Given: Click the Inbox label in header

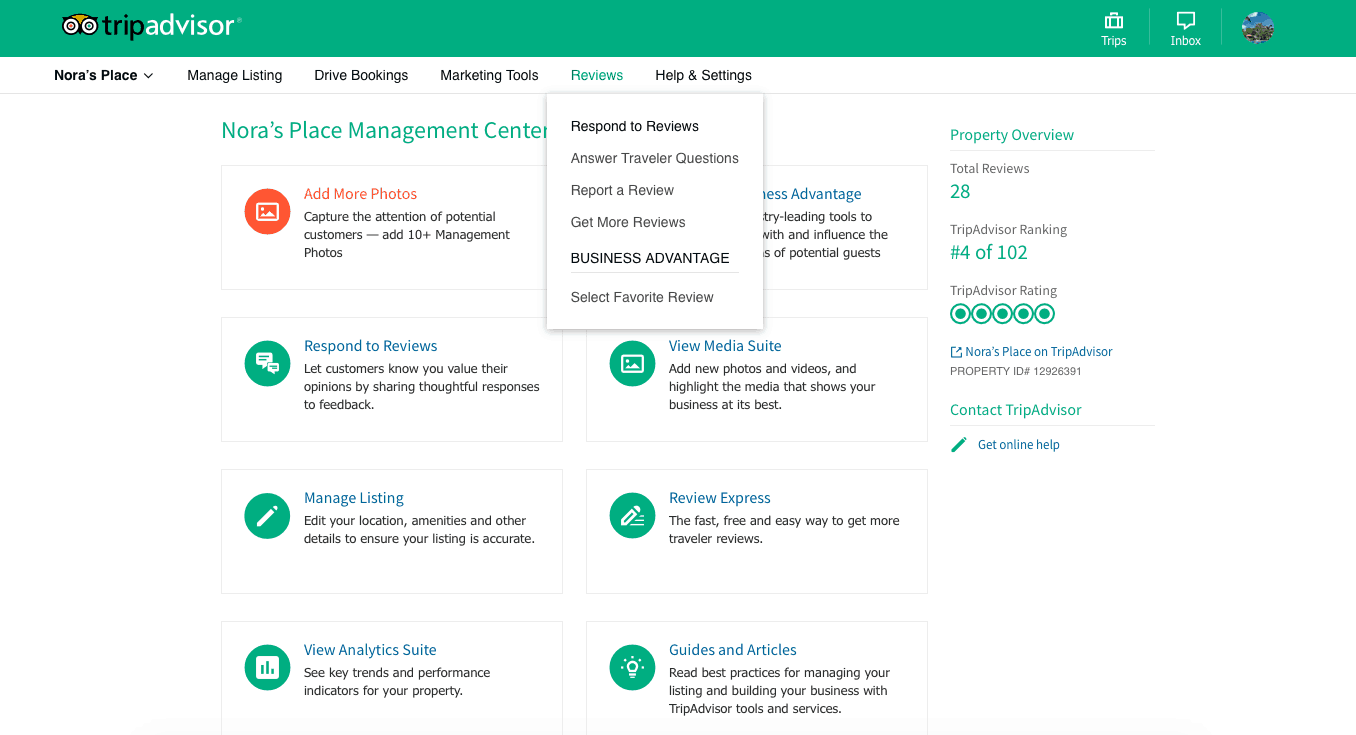Looking at the screenshot, I should [x=1186, y=41].
